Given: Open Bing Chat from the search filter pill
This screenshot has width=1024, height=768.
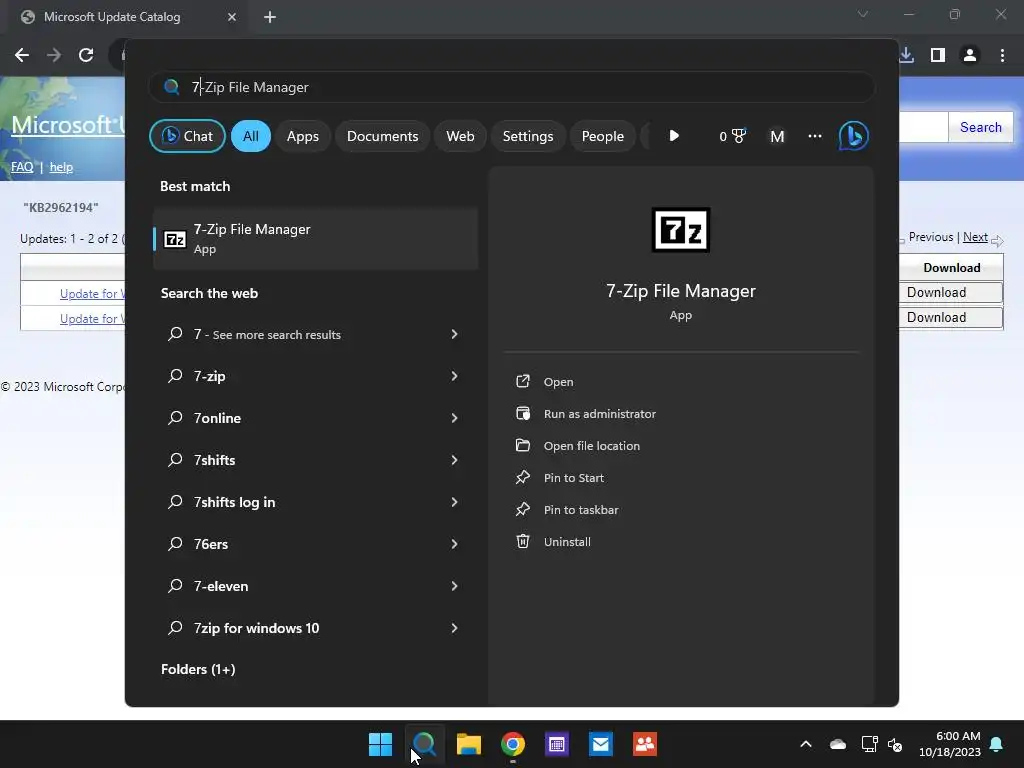Looking at the screenshot, I should pyautogui.click(x=187, y=136).
